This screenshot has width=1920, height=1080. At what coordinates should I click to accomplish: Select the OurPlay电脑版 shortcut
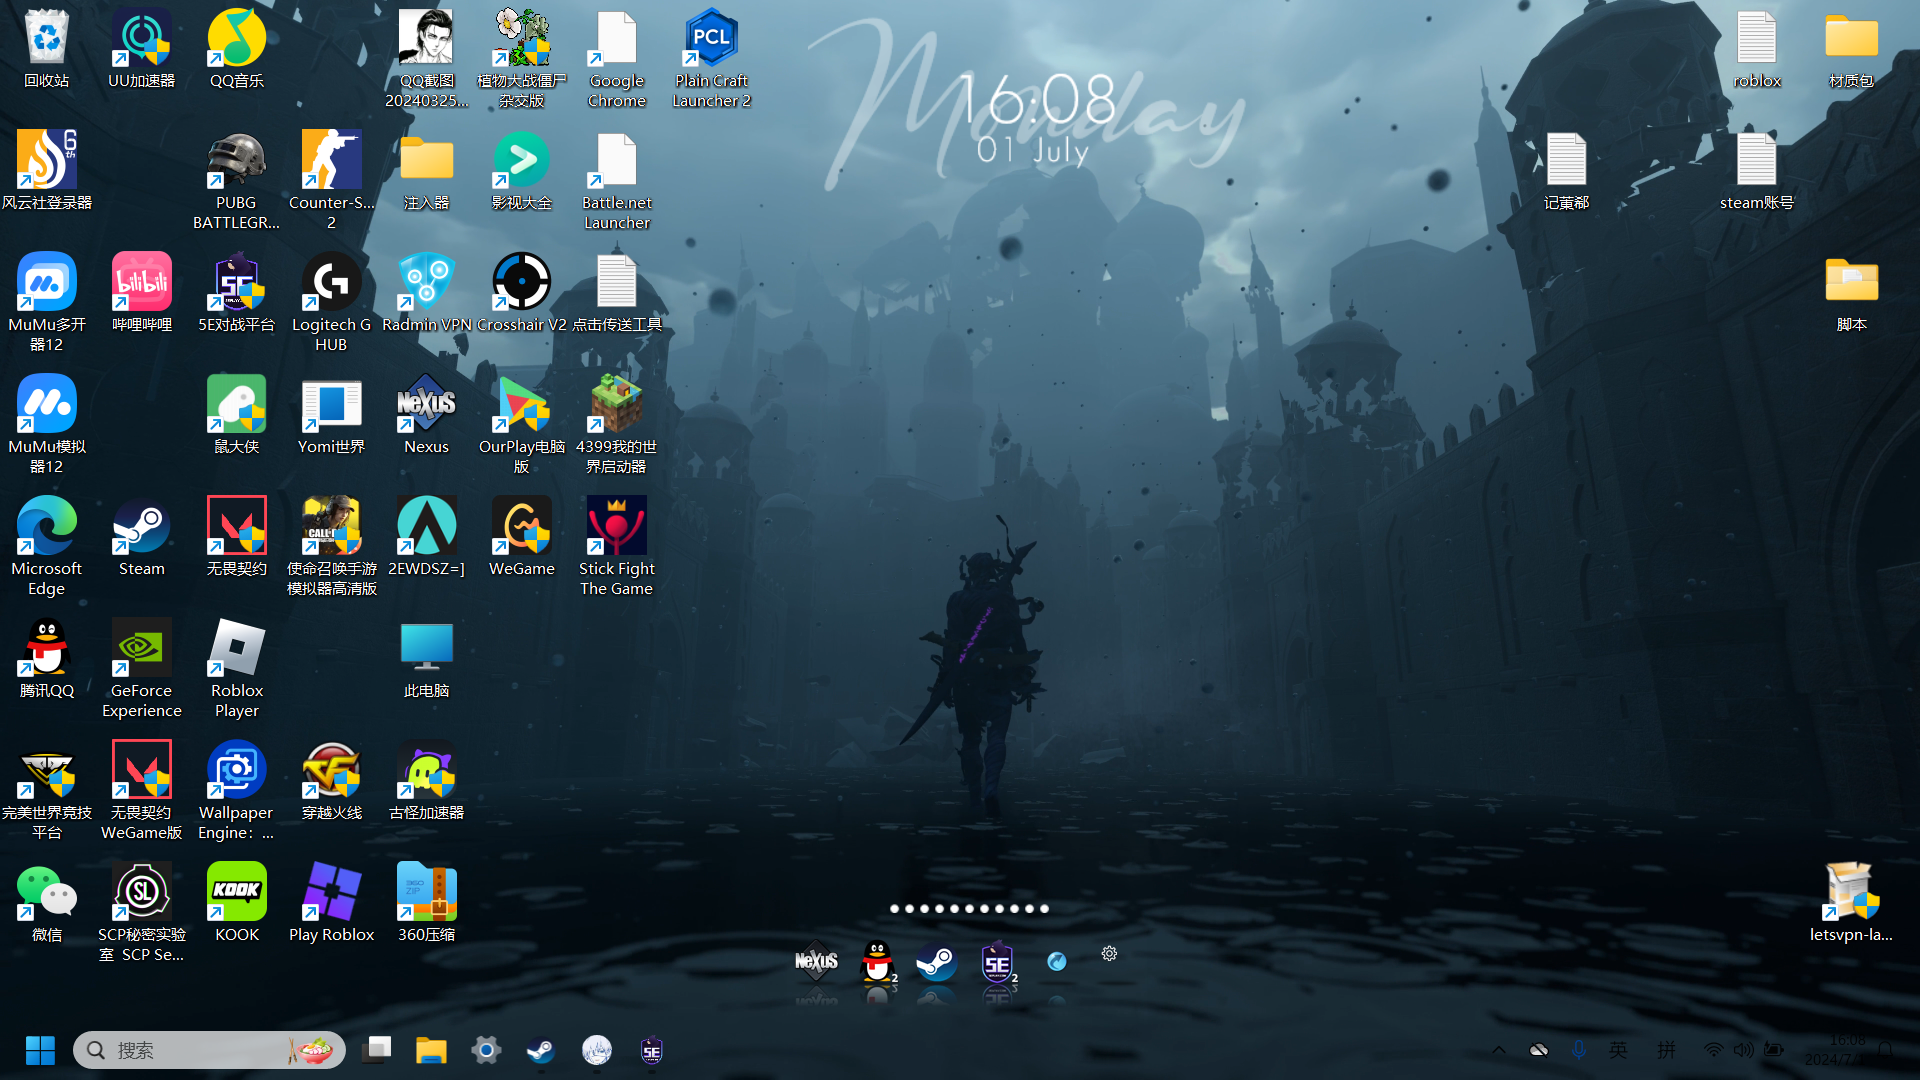point(522,424)
